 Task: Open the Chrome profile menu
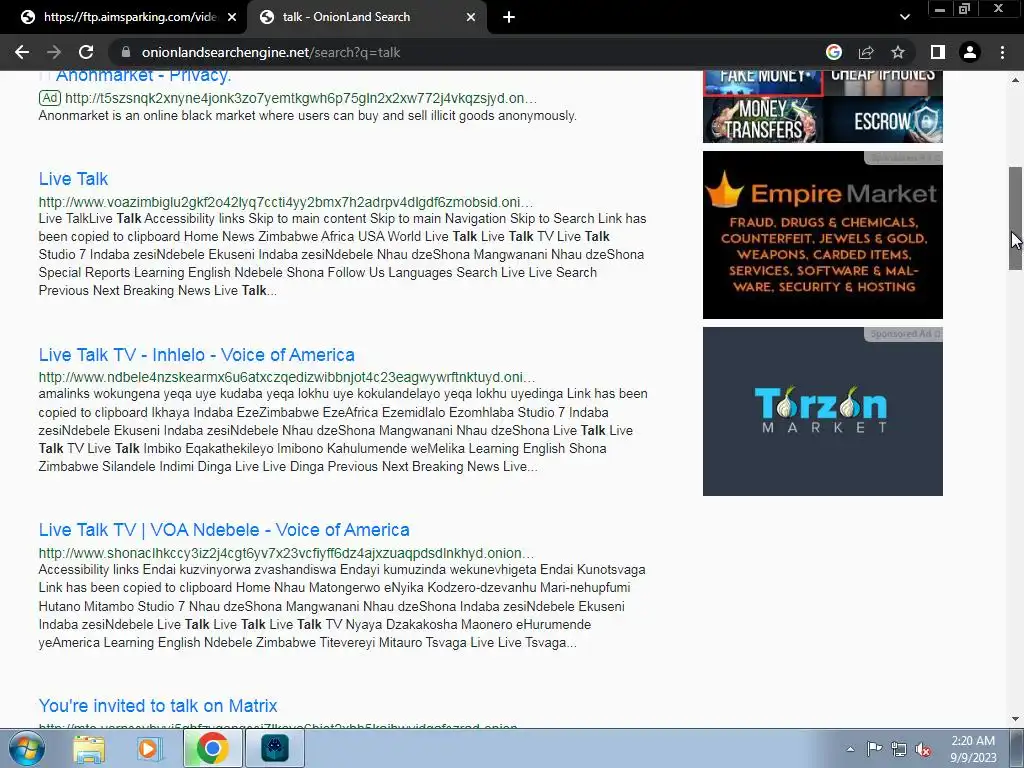click(x=970, y=52)
